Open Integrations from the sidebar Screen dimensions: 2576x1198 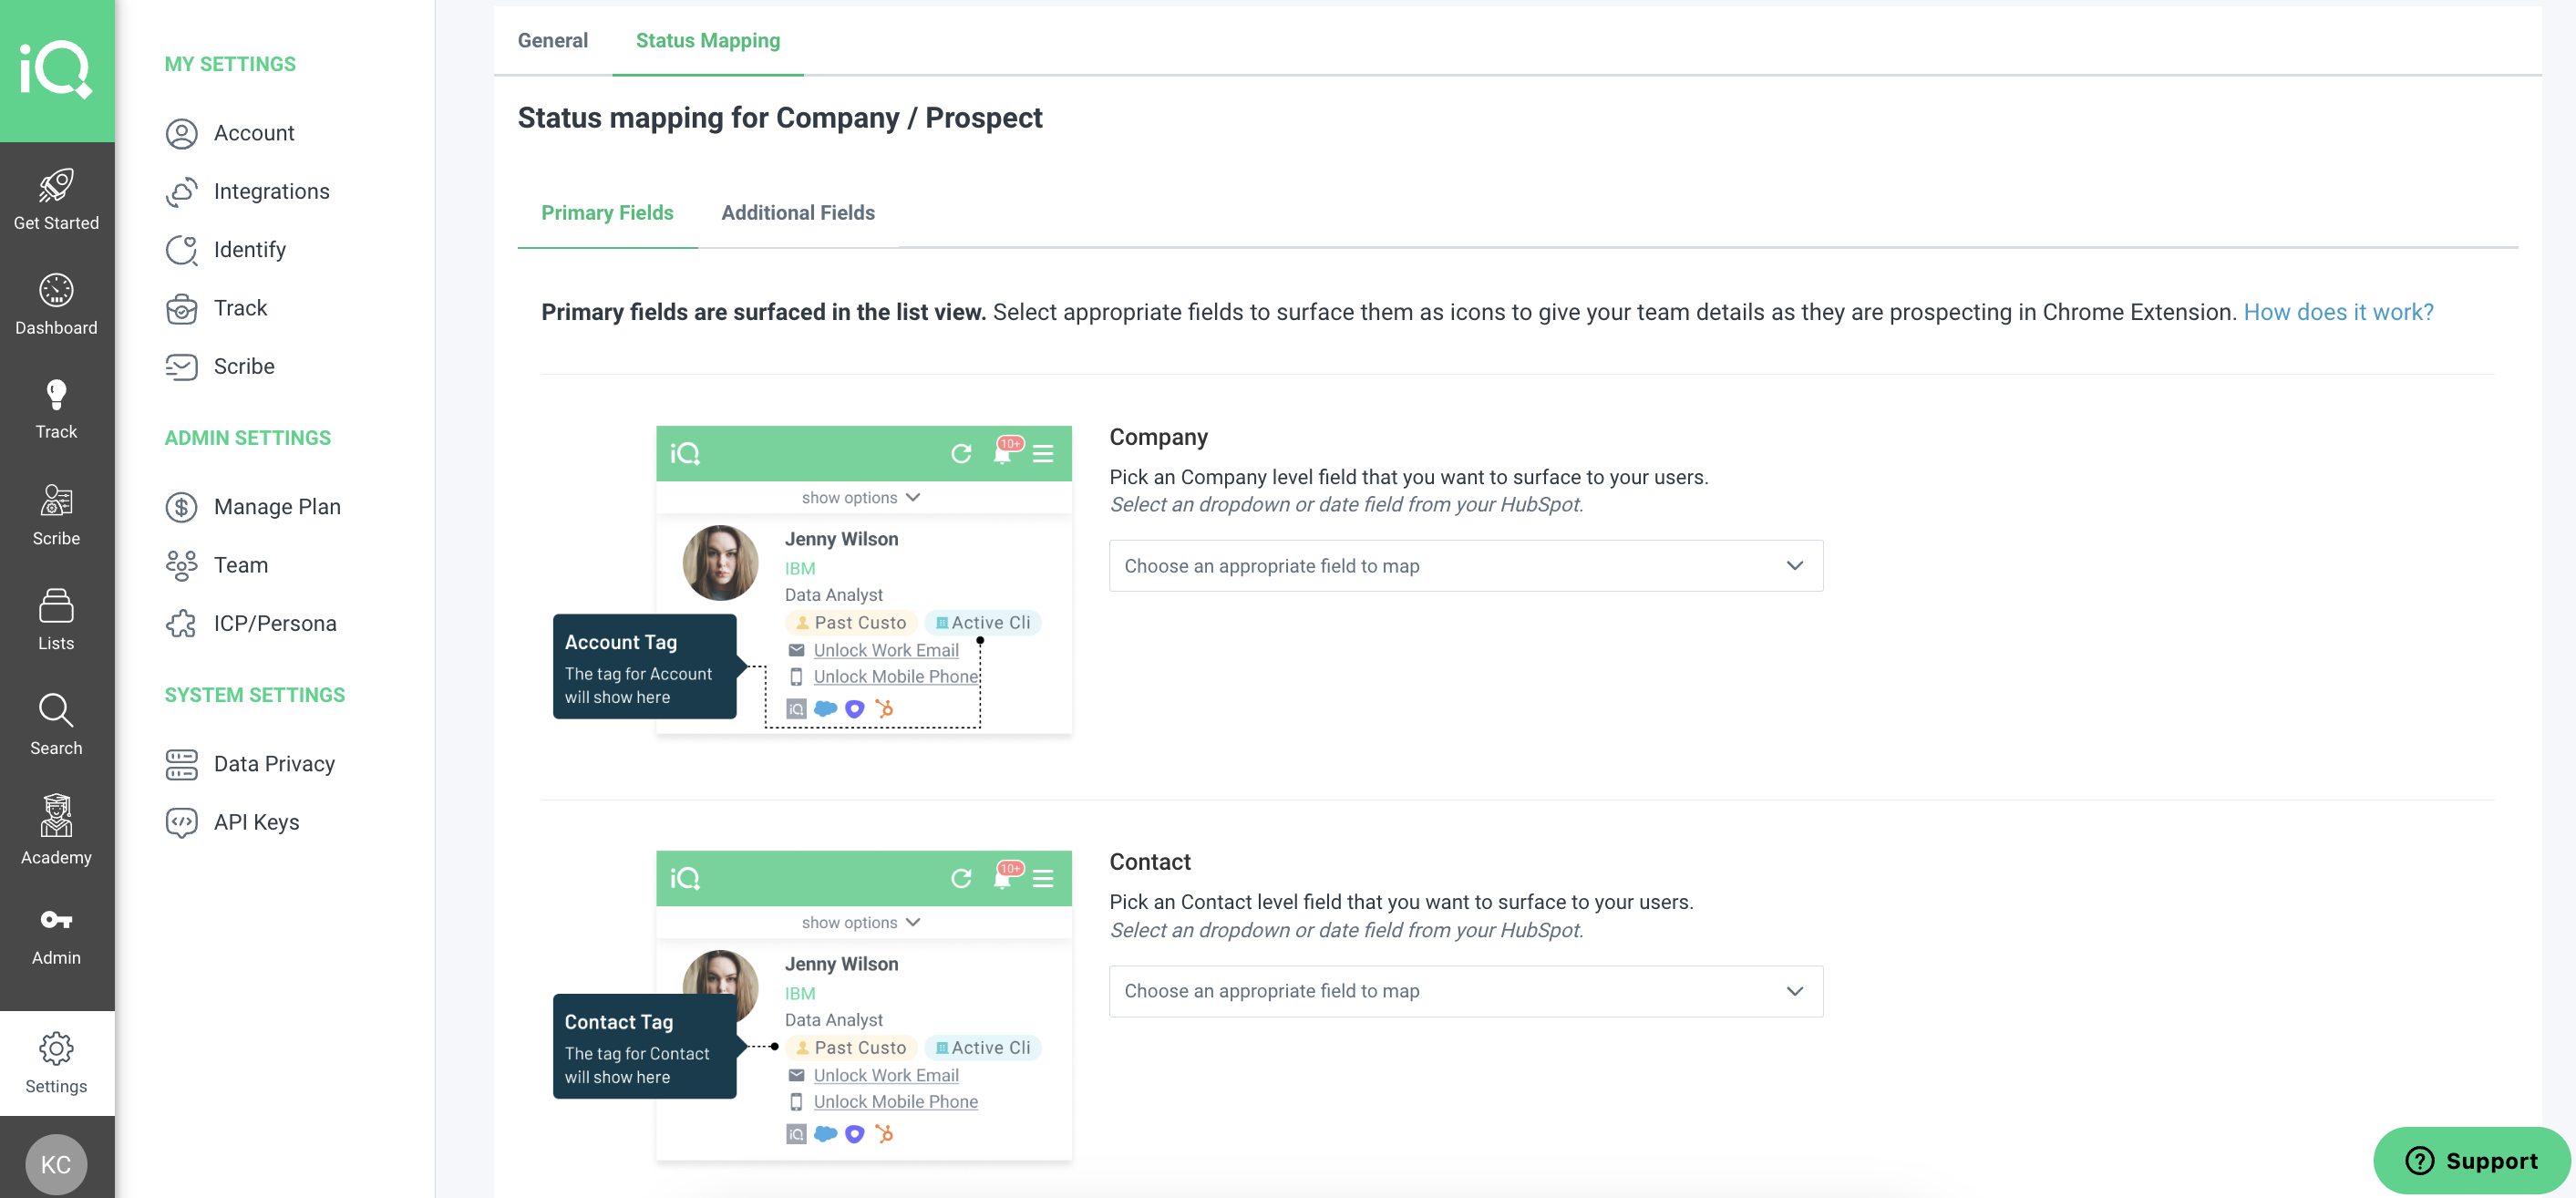pyautogui.click(x=271, y=191)
